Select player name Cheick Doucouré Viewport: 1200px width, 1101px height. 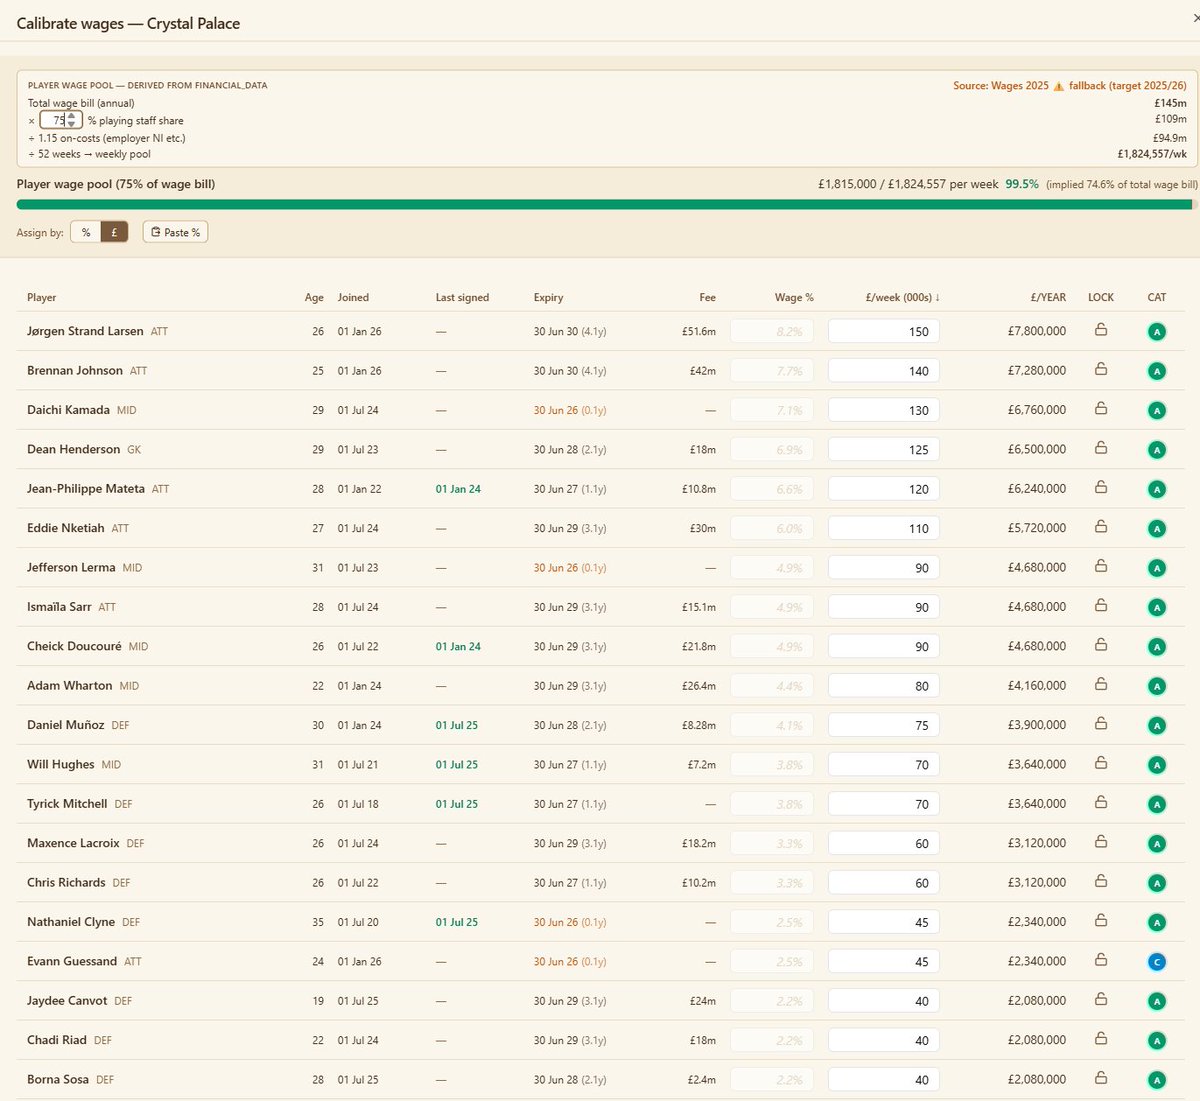(x=74, y=646)
